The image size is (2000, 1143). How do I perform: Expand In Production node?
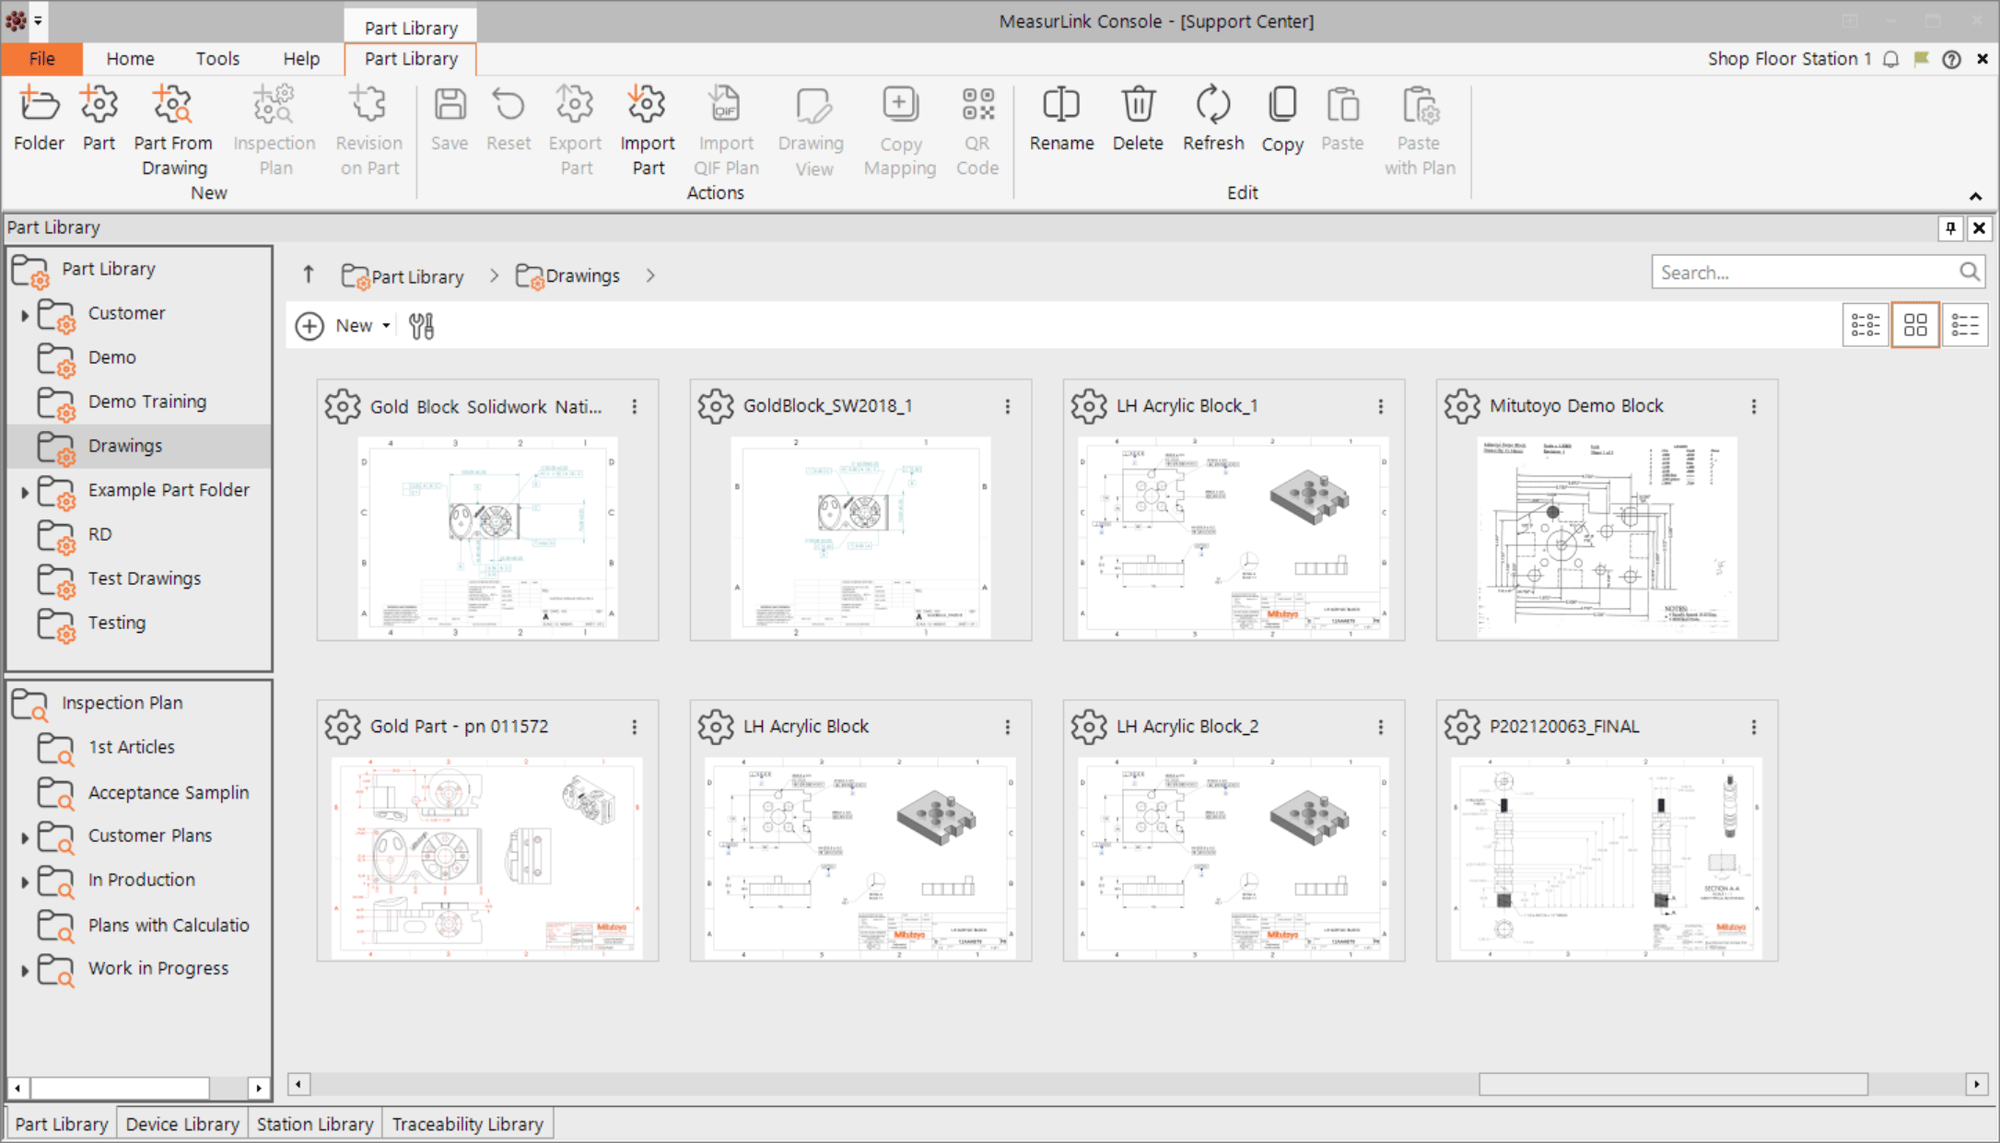[x=25, y=882]
